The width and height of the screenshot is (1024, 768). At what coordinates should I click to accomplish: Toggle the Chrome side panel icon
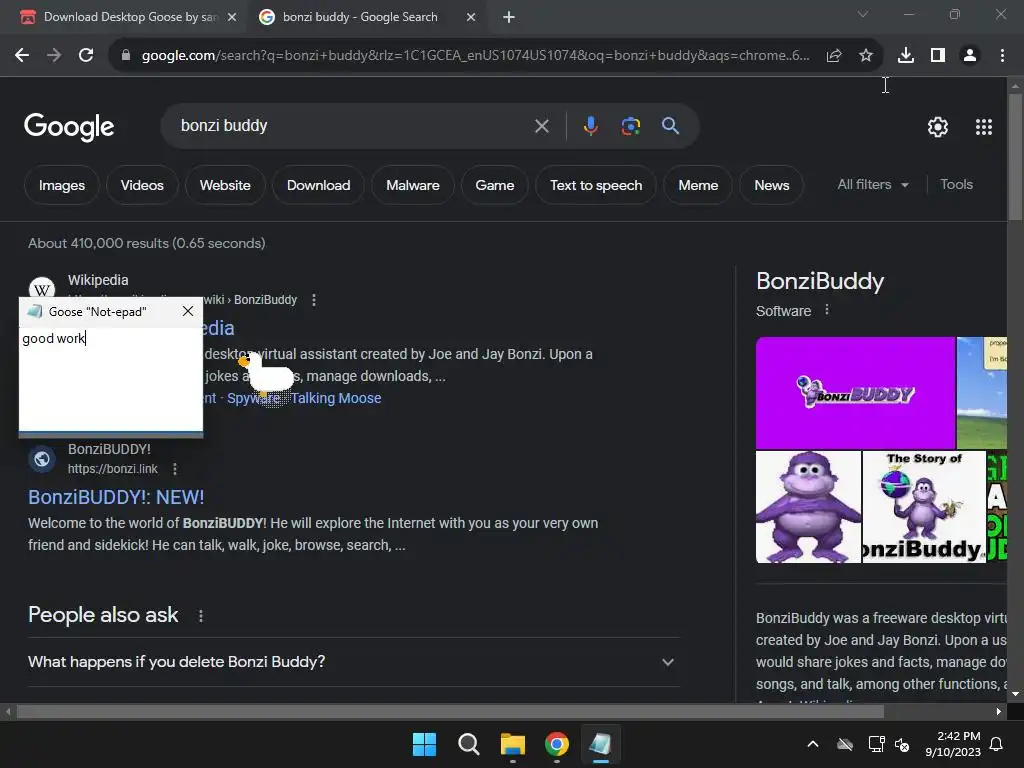click(x=938, y=56)
